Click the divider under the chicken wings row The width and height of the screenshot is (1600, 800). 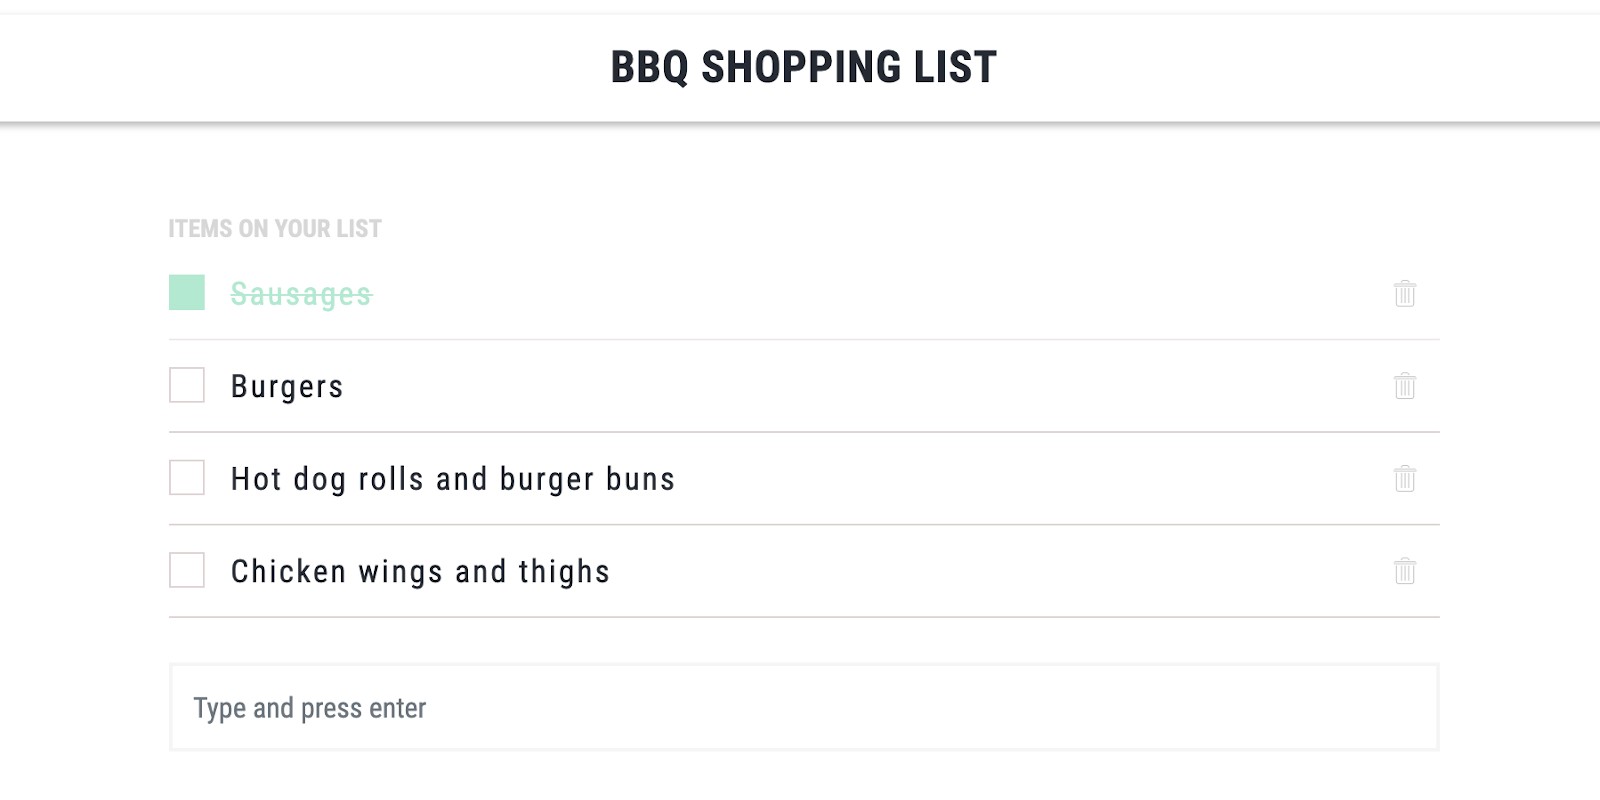click(x=803, y=617)
